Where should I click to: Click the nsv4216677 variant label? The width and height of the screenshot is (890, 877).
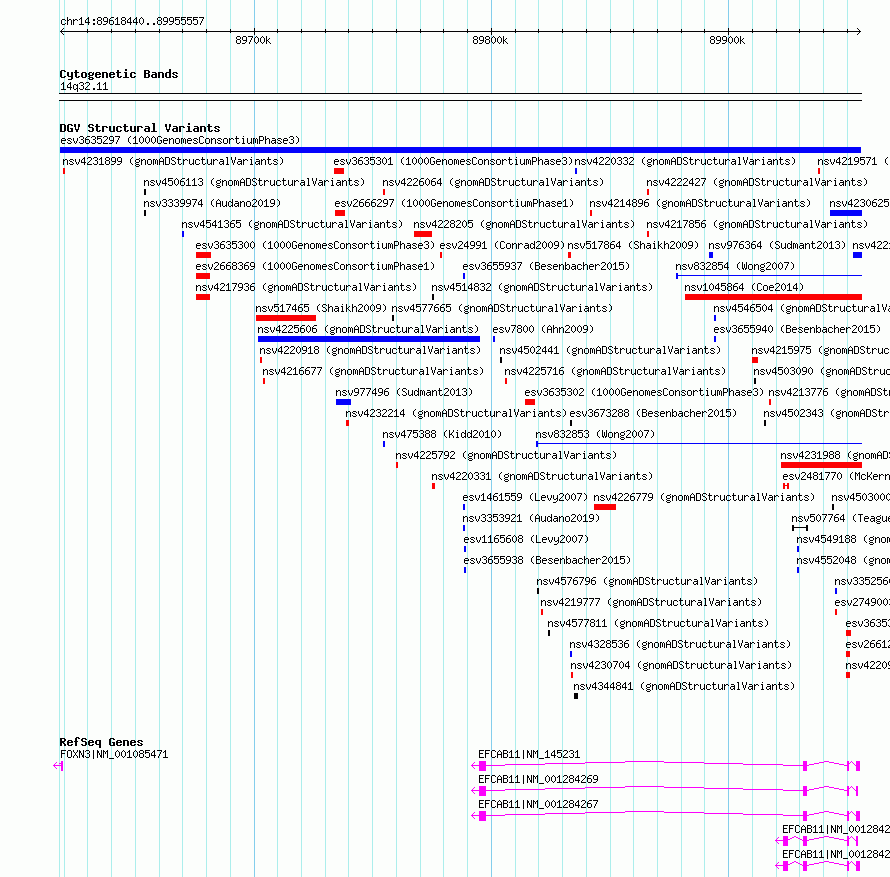point(373,371)
